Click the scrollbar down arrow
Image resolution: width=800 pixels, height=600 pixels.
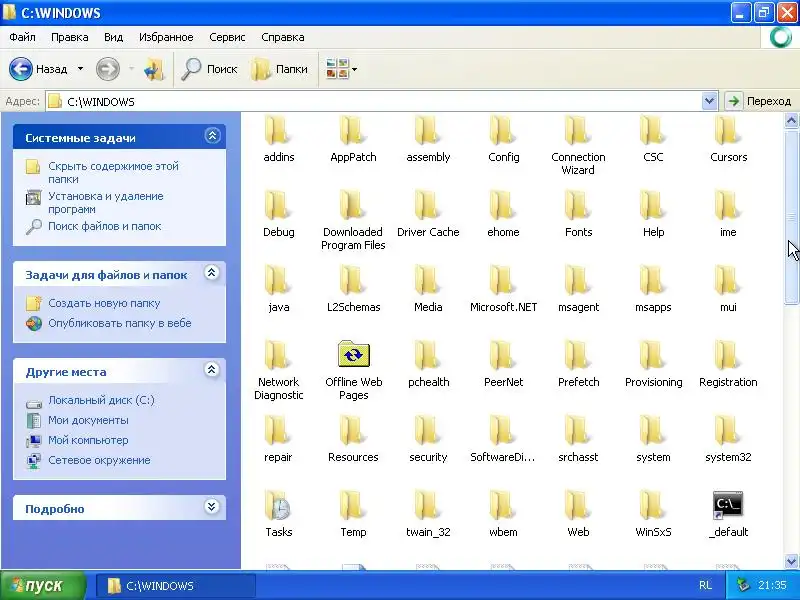point(791,561)
